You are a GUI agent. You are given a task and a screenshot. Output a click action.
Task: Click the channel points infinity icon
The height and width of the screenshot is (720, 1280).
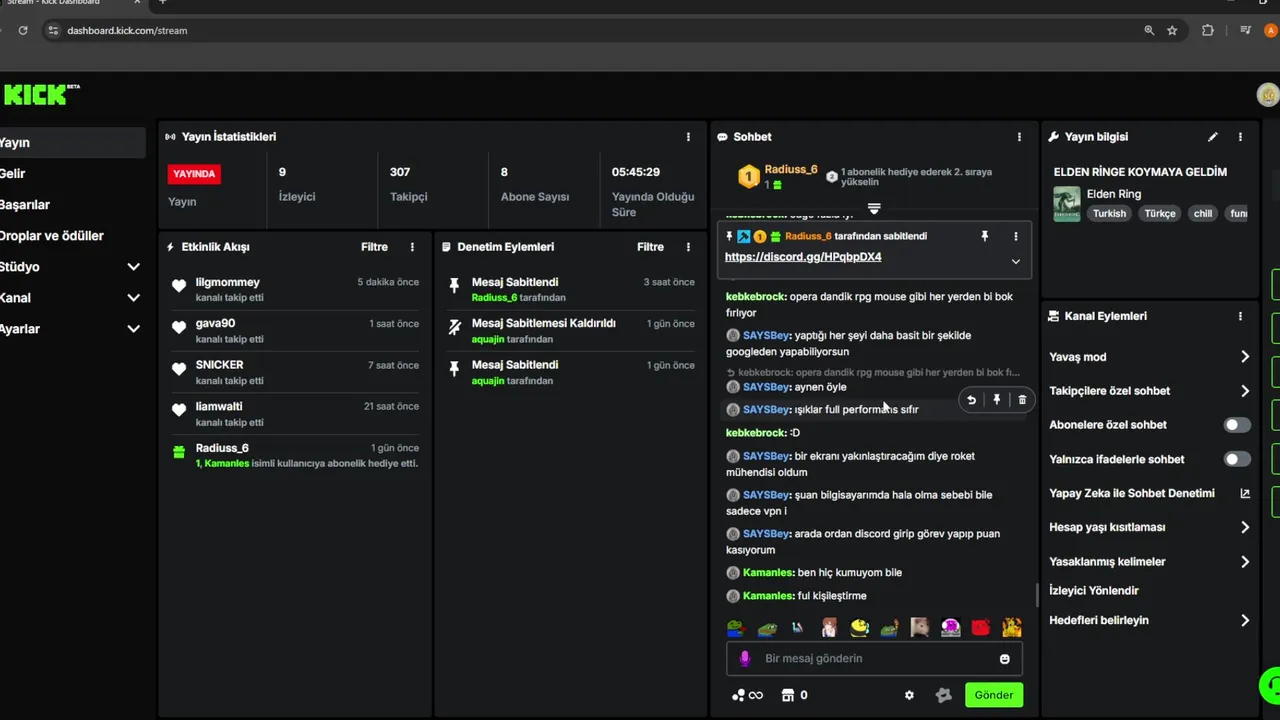(755, 695)
